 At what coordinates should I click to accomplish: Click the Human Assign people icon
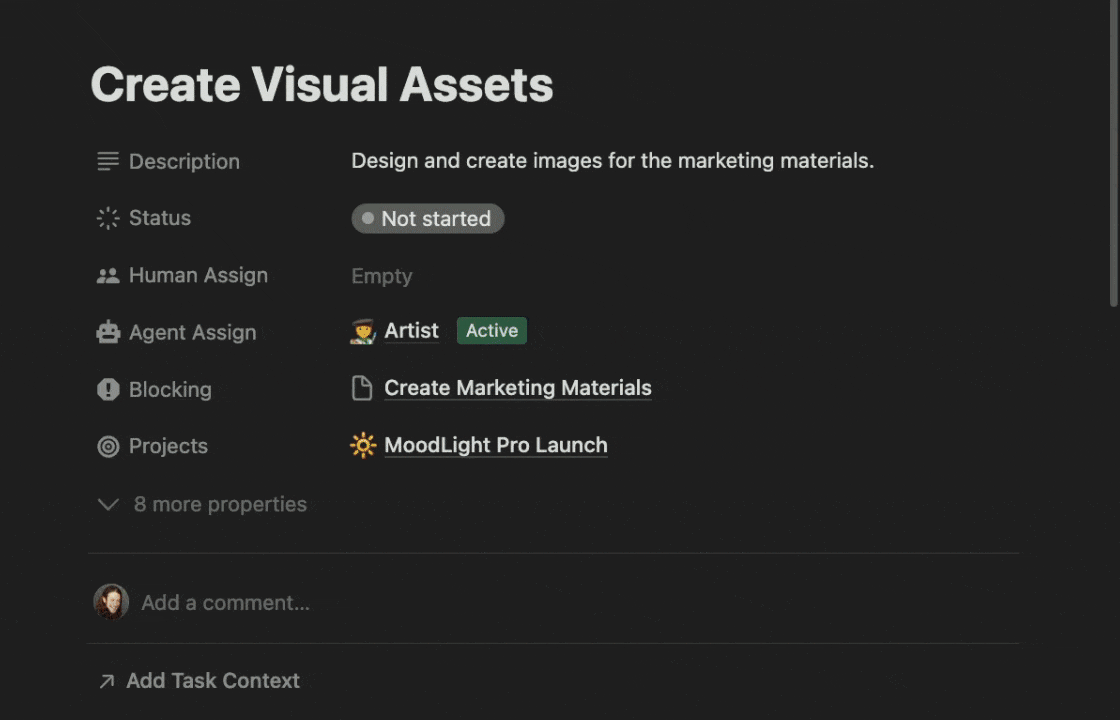(x=108, y=275)
